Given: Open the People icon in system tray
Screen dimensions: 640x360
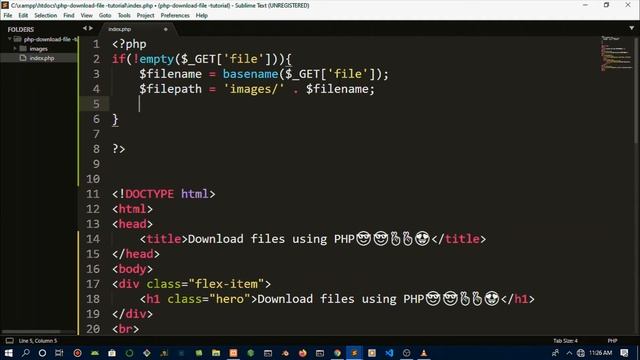Looking at the screenshot, I should click(x=555, y=353).
